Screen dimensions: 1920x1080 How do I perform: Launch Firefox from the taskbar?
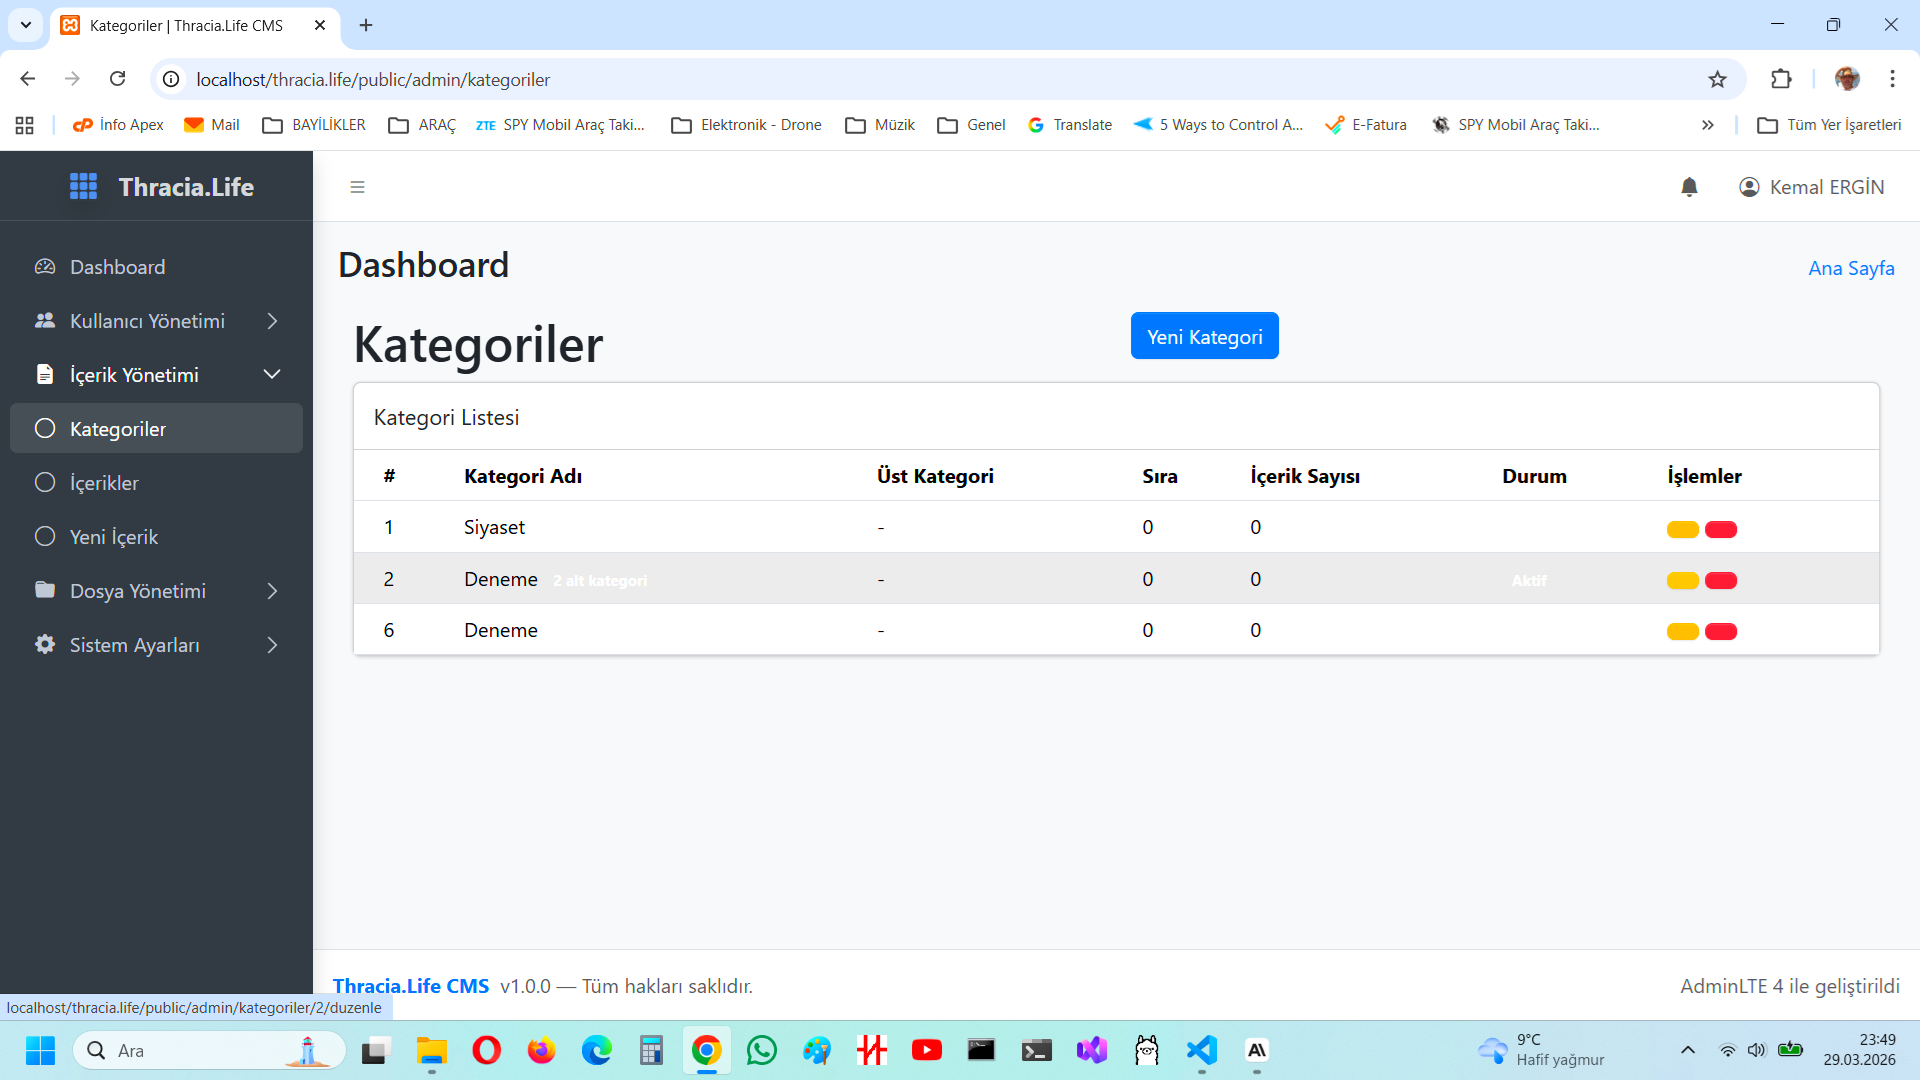542,1050
